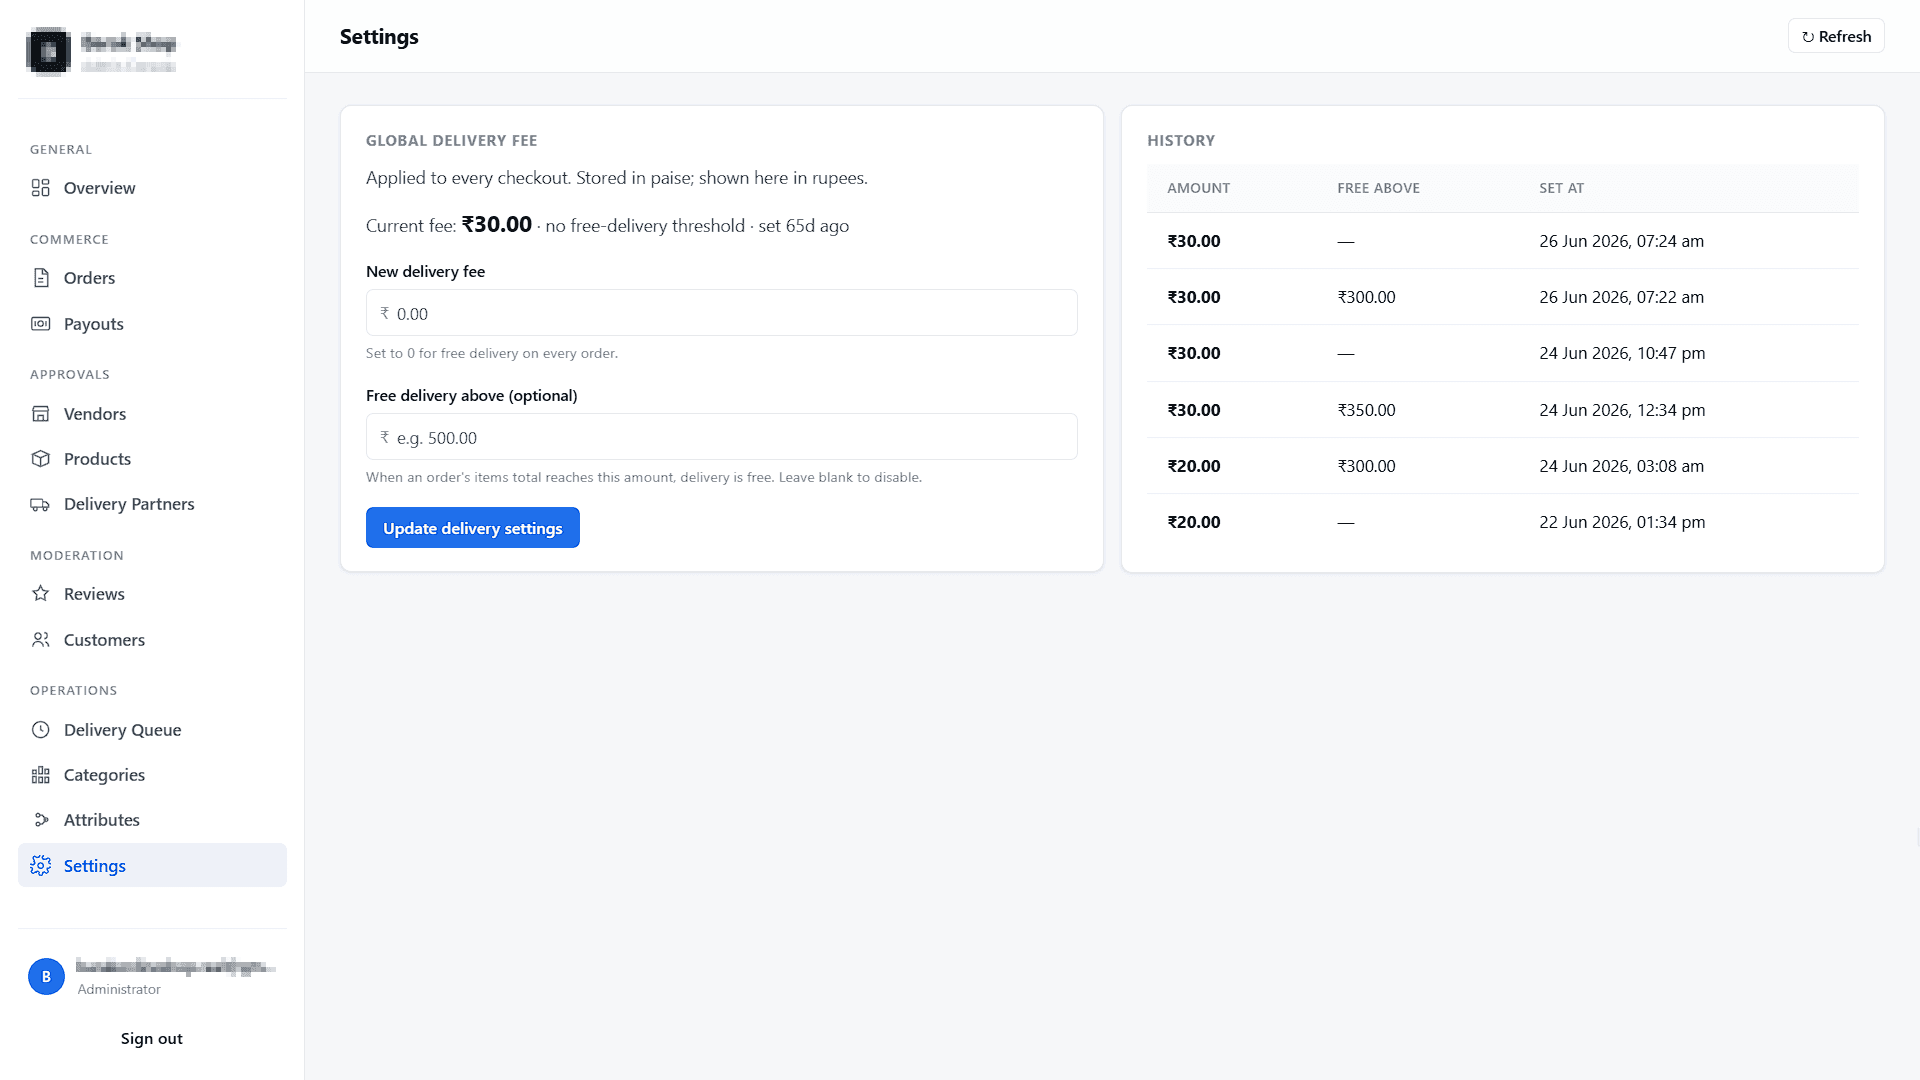Click the Settings gear icon
Viewport: 1920px width, 1080px height.
pos(40,866)
